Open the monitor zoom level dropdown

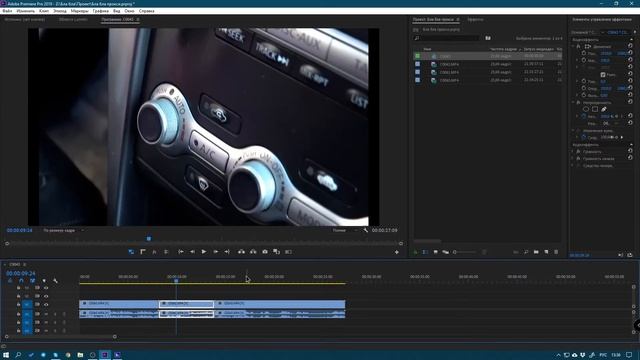coord(64,230)
